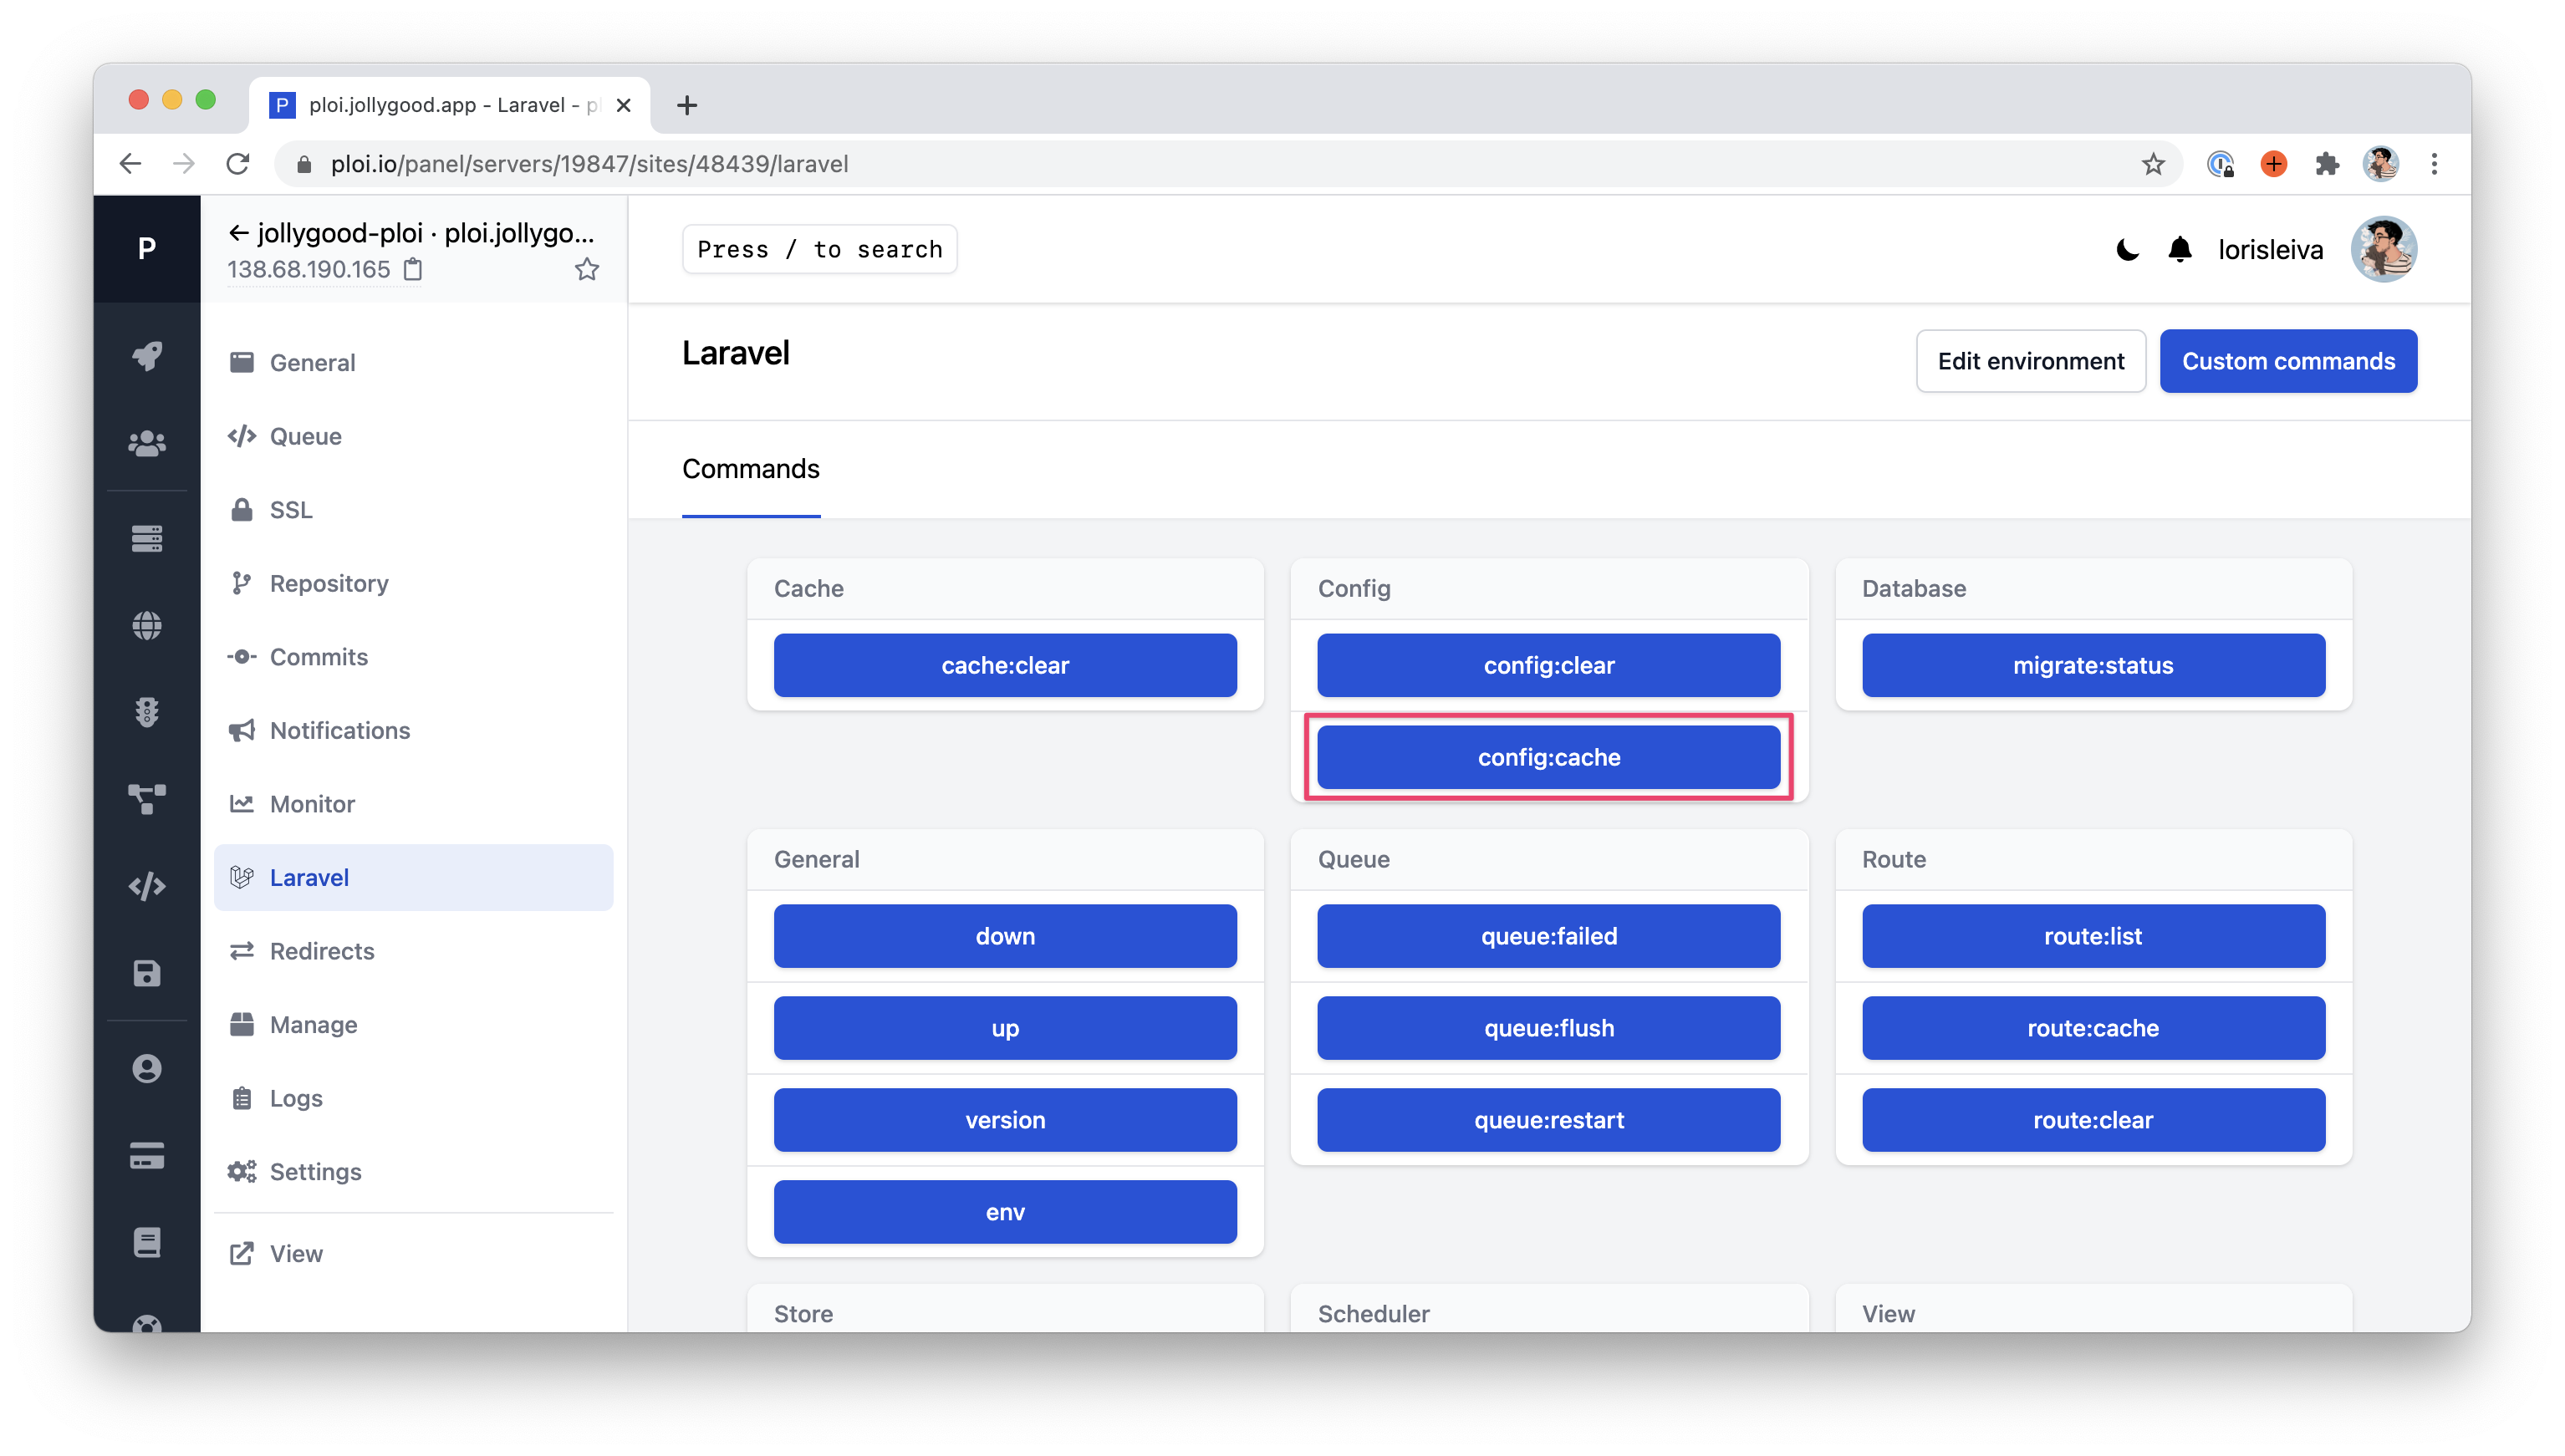Click the View external link
The width and height of the screenshot is (2565, 1456).
pos(413,1253)
